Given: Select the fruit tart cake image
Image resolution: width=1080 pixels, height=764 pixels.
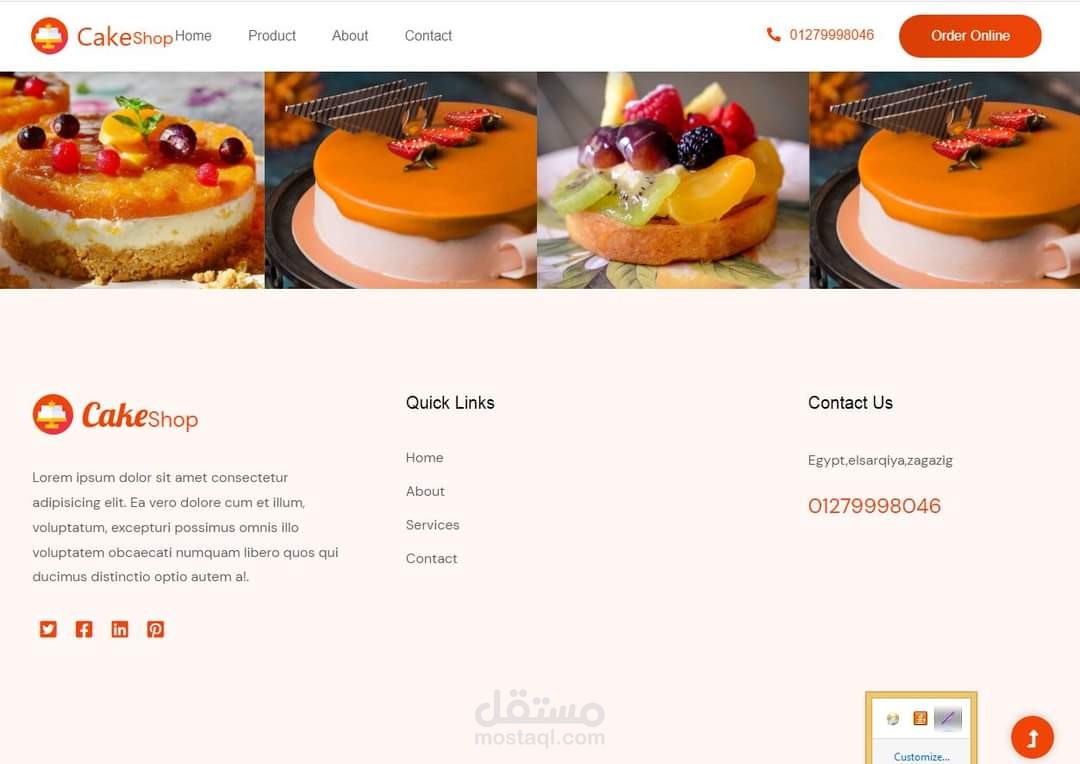Looking at the screenshot, I should coord(673,180).
